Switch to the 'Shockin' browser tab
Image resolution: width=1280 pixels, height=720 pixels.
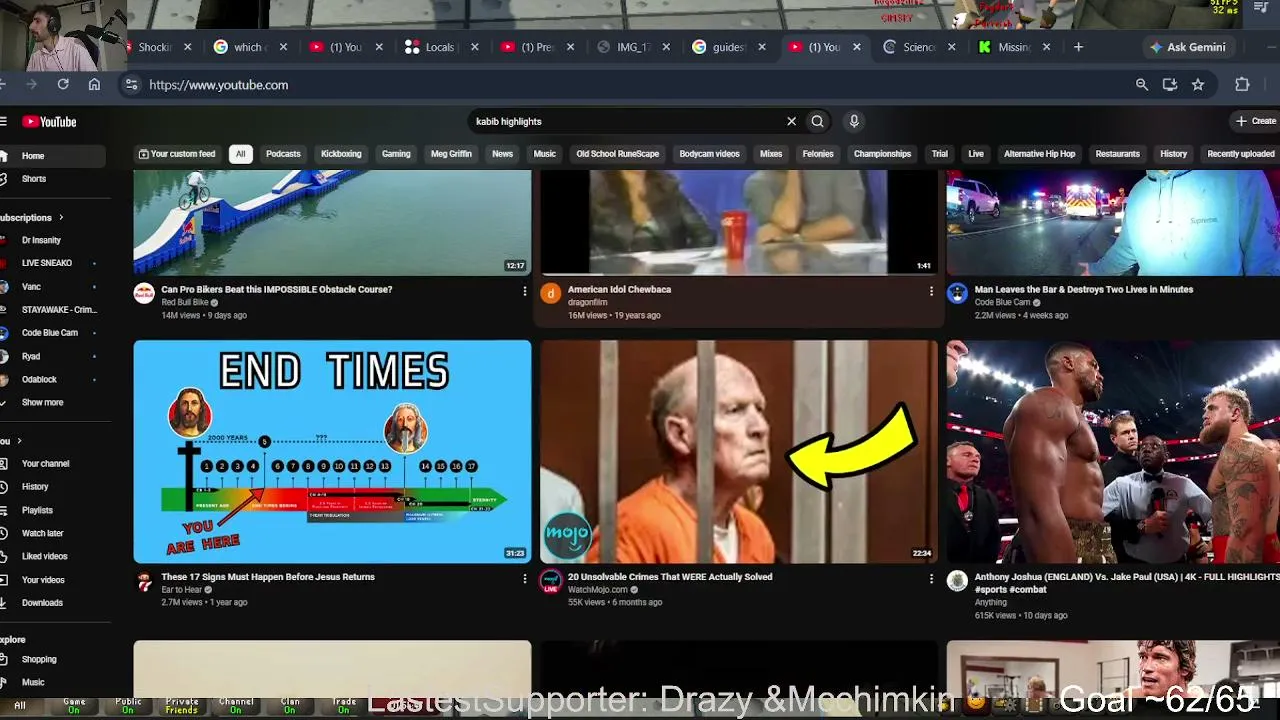point(155,47)
